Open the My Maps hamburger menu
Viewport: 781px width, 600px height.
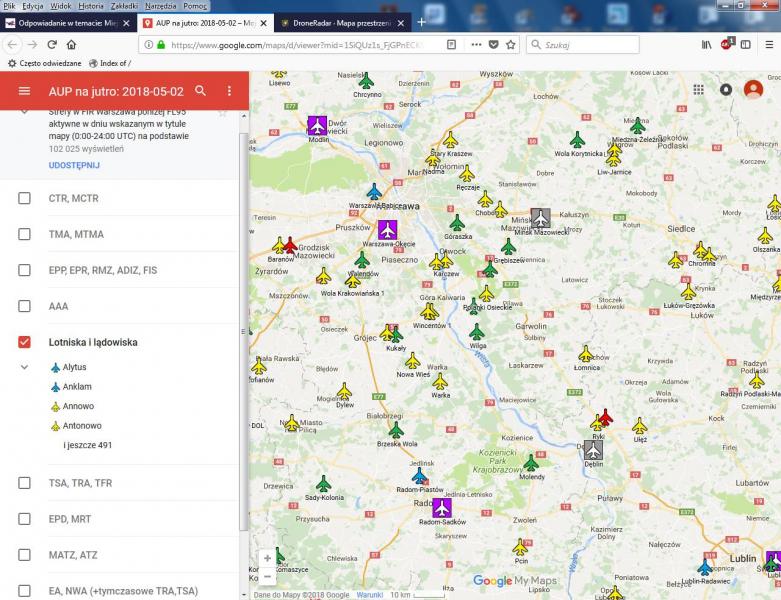(x=24, y=91)
